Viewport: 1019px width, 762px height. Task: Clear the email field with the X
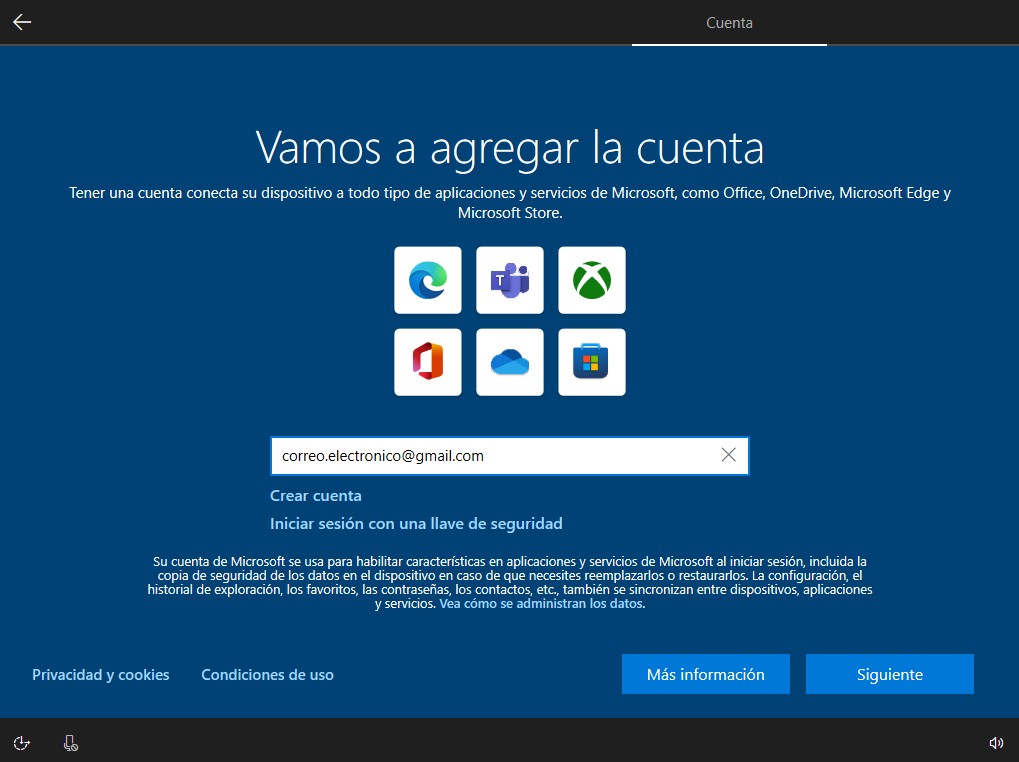729,455
